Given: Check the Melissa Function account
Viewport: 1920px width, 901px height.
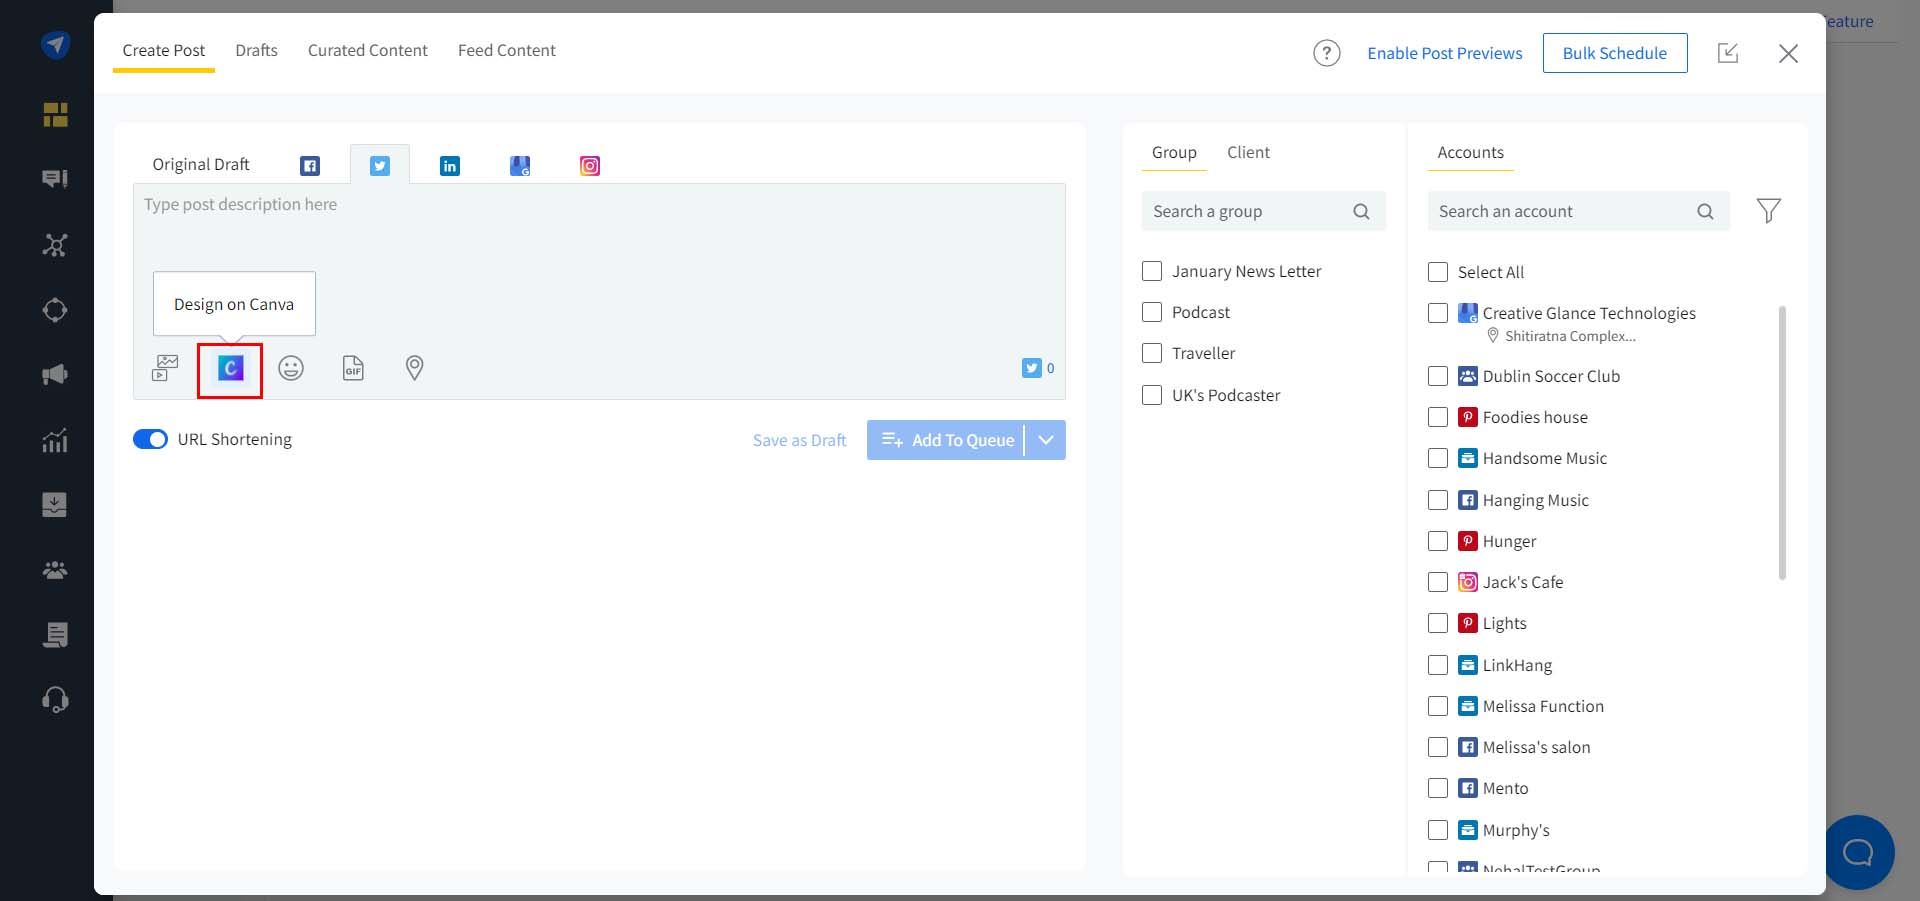Looking at the screenshot, I should coord(1438,706).
